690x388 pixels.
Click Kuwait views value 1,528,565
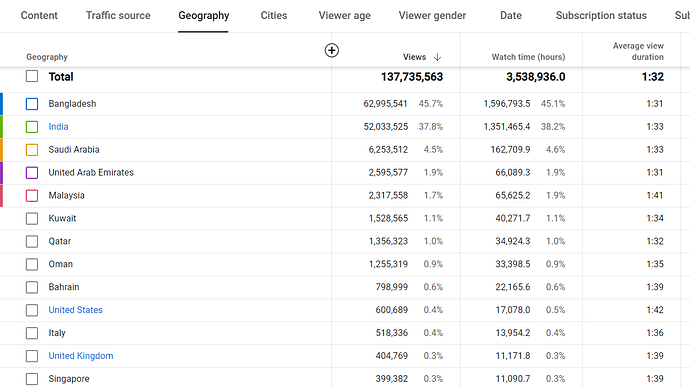pyautogui.click(x=388, y=218)
